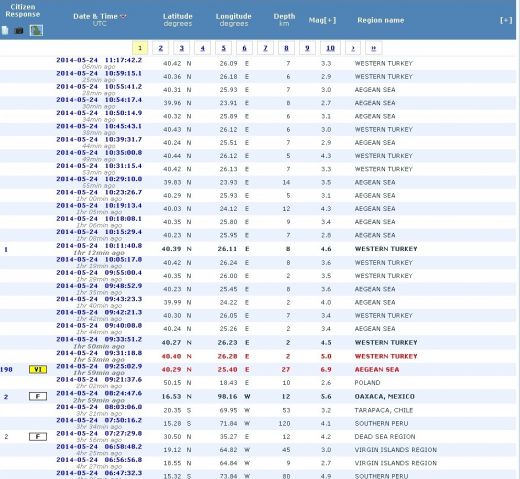Go to results page 8

(286, 48)
